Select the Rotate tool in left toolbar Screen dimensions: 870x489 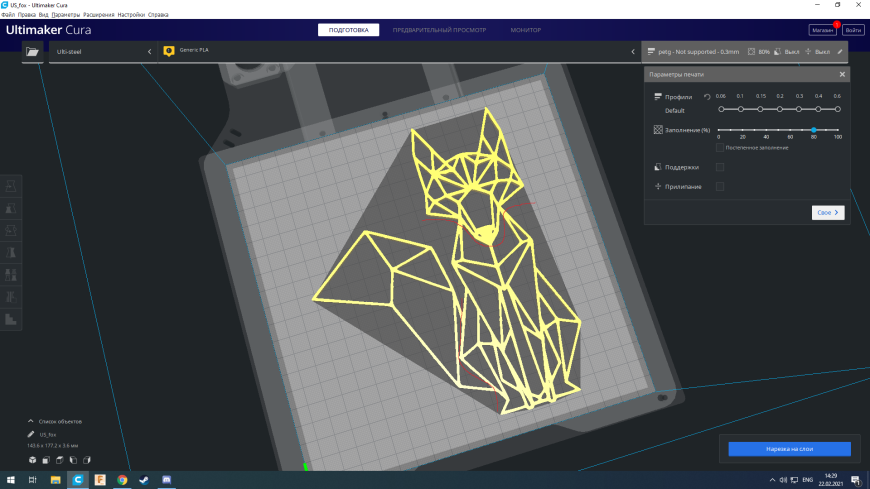click(x=11, y=230)
